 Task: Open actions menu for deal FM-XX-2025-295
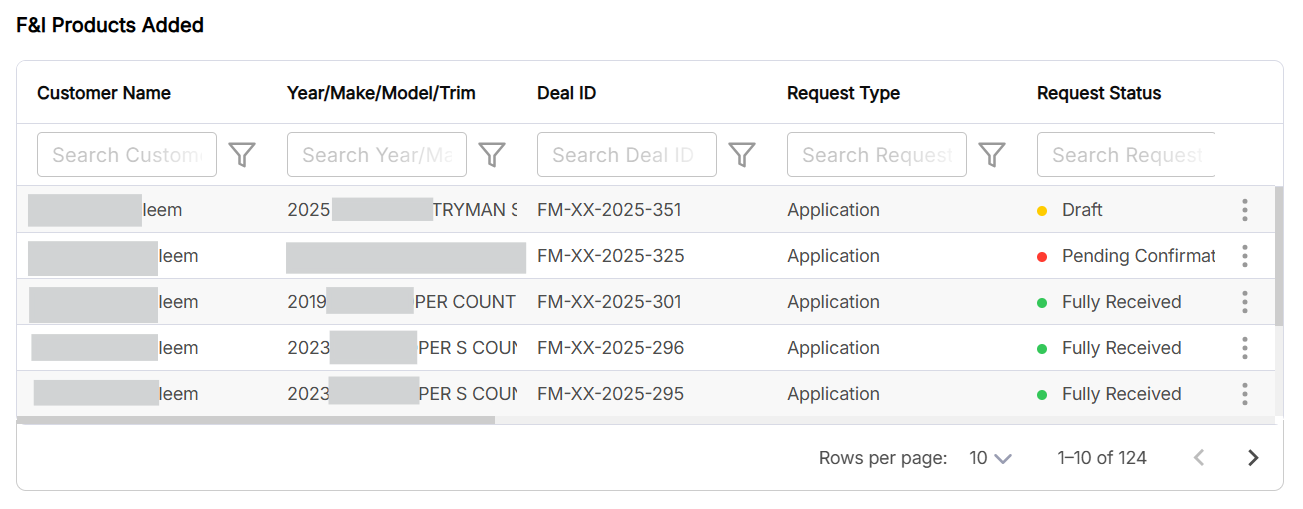(1245, 394)
